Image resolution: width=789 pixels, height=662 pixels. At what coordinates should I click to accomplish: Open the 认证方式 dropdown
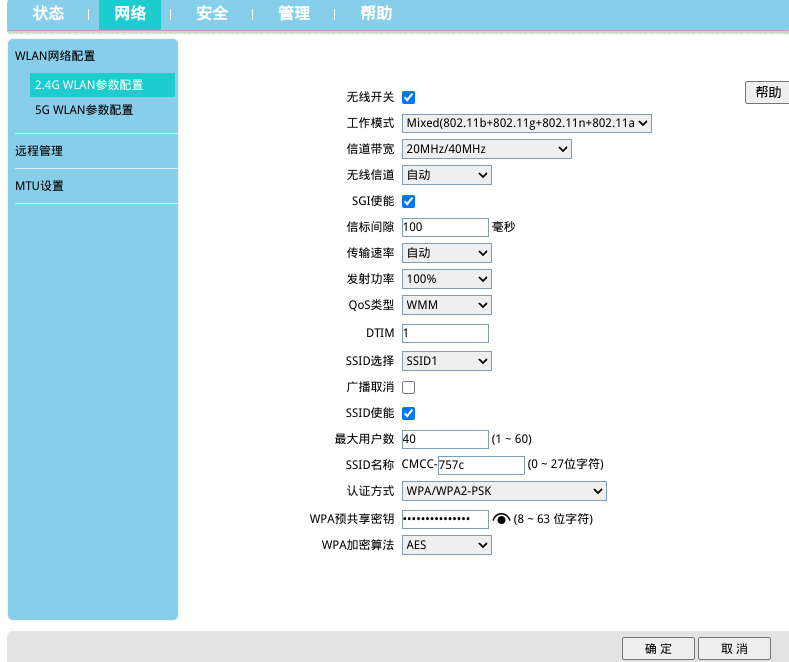[x=504, y=491]
